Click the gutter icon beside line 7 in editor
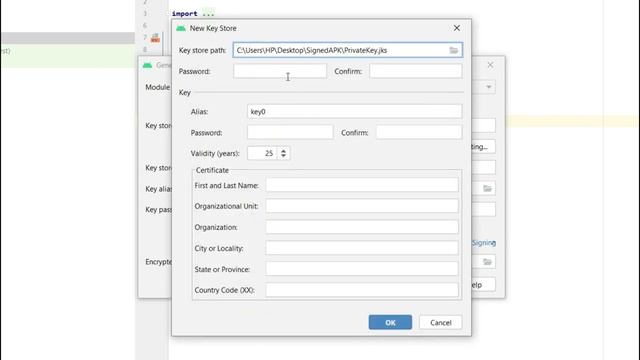 (155, 38)
